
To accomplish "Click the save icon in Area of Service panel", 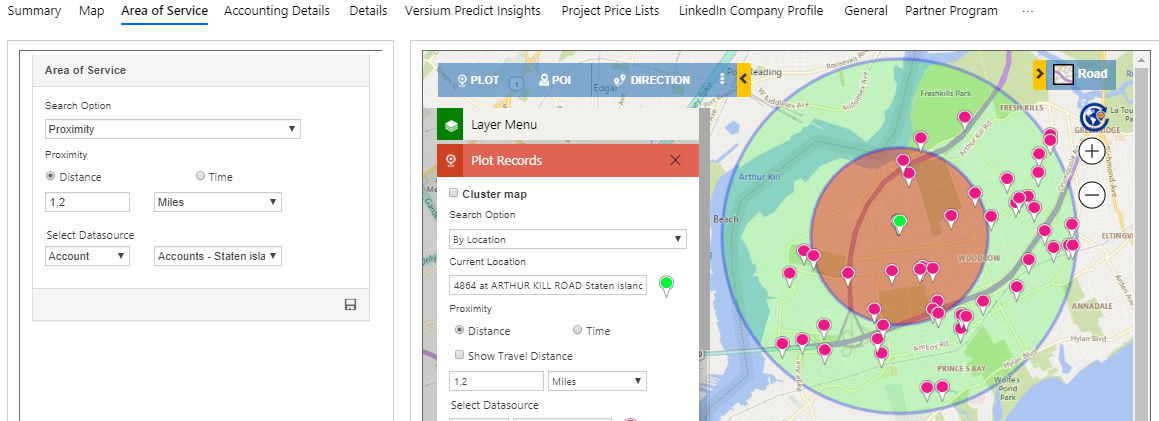I will tap(350, 305).
